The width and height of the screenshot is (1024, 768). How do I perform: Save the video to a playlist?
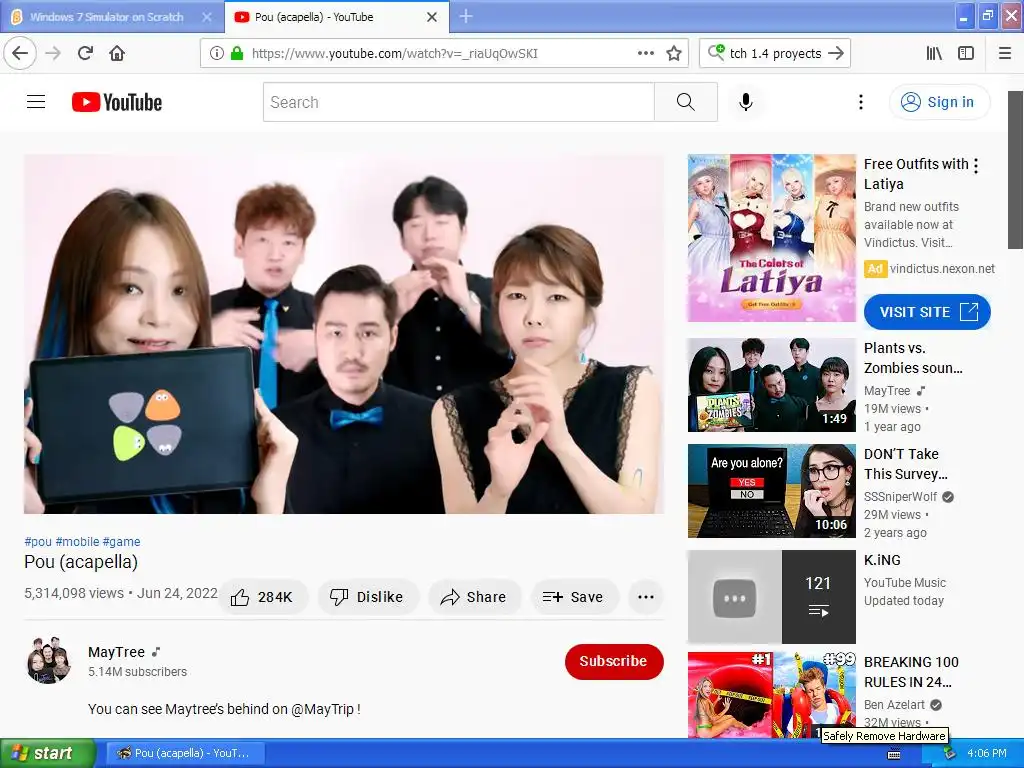573,597
